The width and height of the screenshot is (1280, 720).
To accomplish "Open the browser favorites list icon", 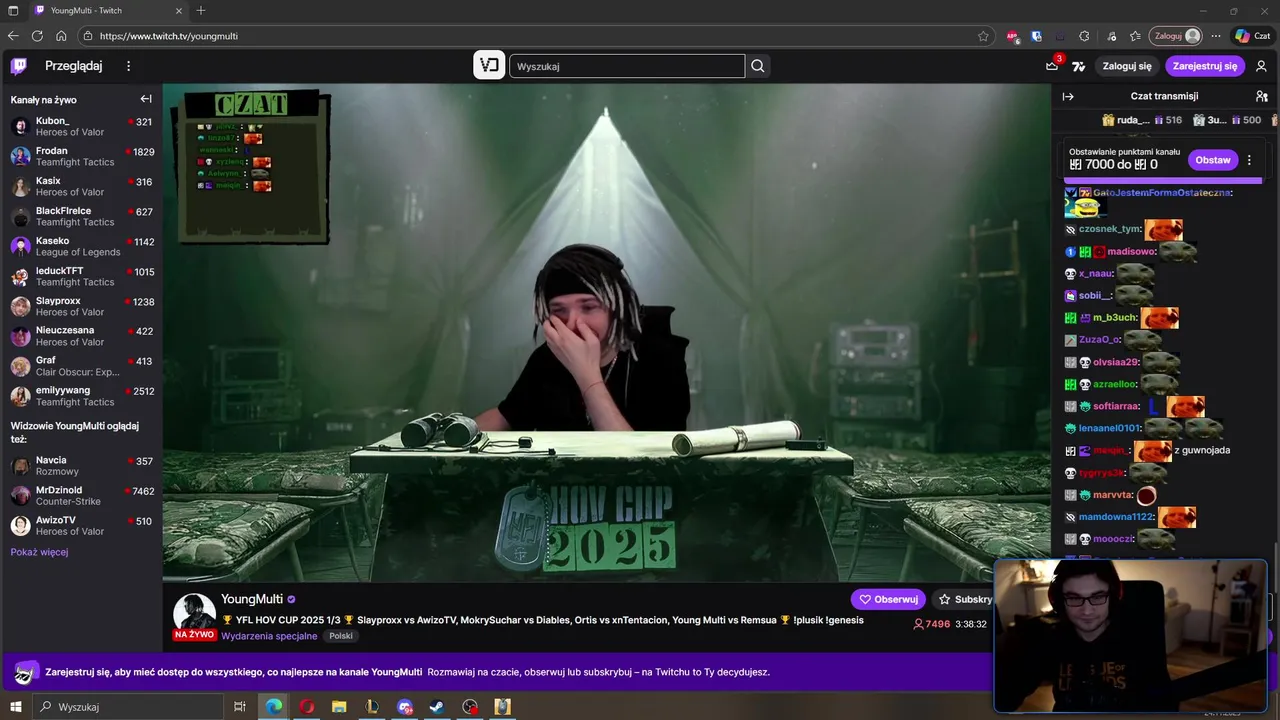I will coord(1135,36).
